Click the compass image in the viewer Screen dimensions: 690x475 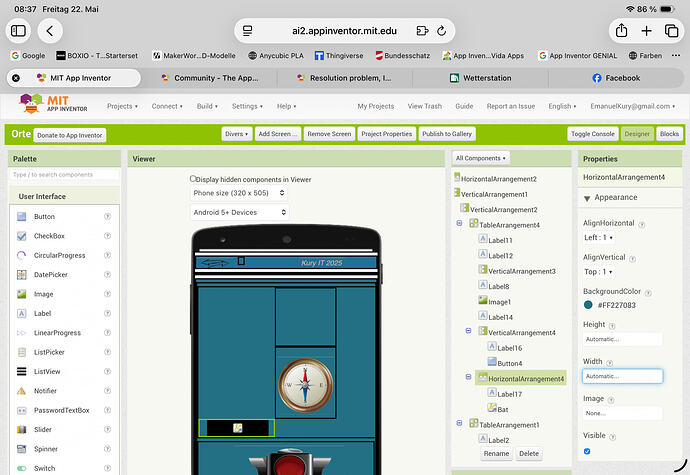pos(305,385)
